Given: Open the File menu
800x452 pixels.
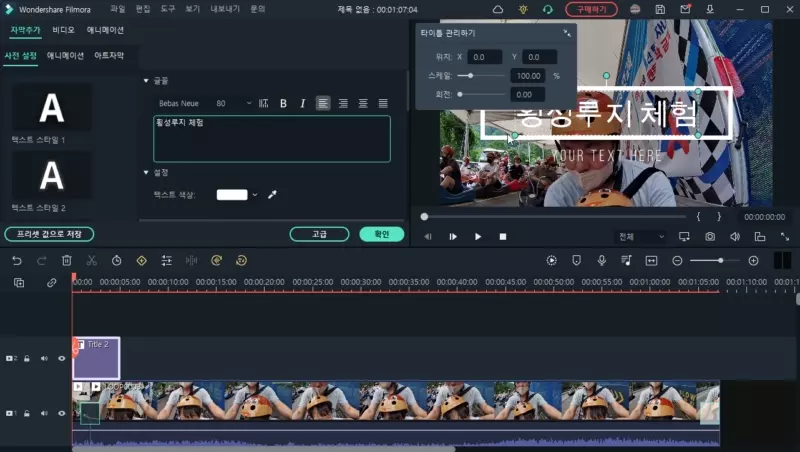Looking at the screenshot, I should 117,9.
